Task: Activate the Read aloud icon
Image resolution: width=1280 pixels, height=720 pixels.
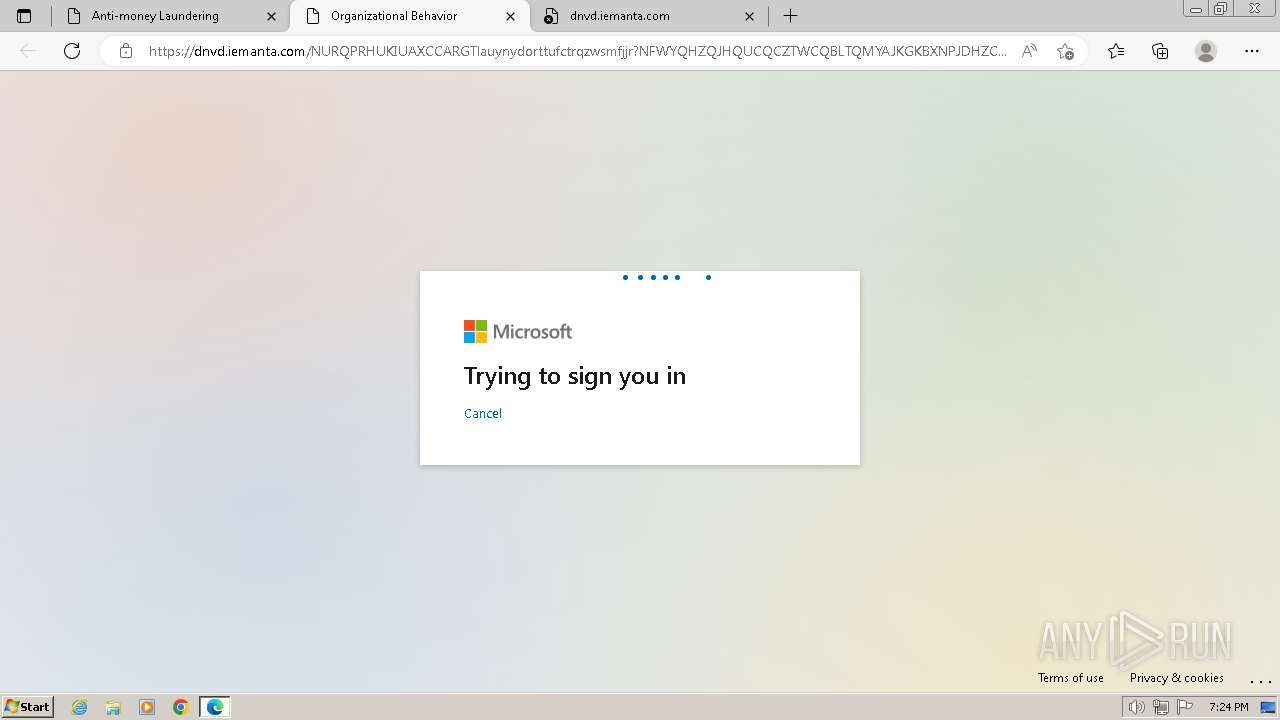Action: tap(1029, 51)
